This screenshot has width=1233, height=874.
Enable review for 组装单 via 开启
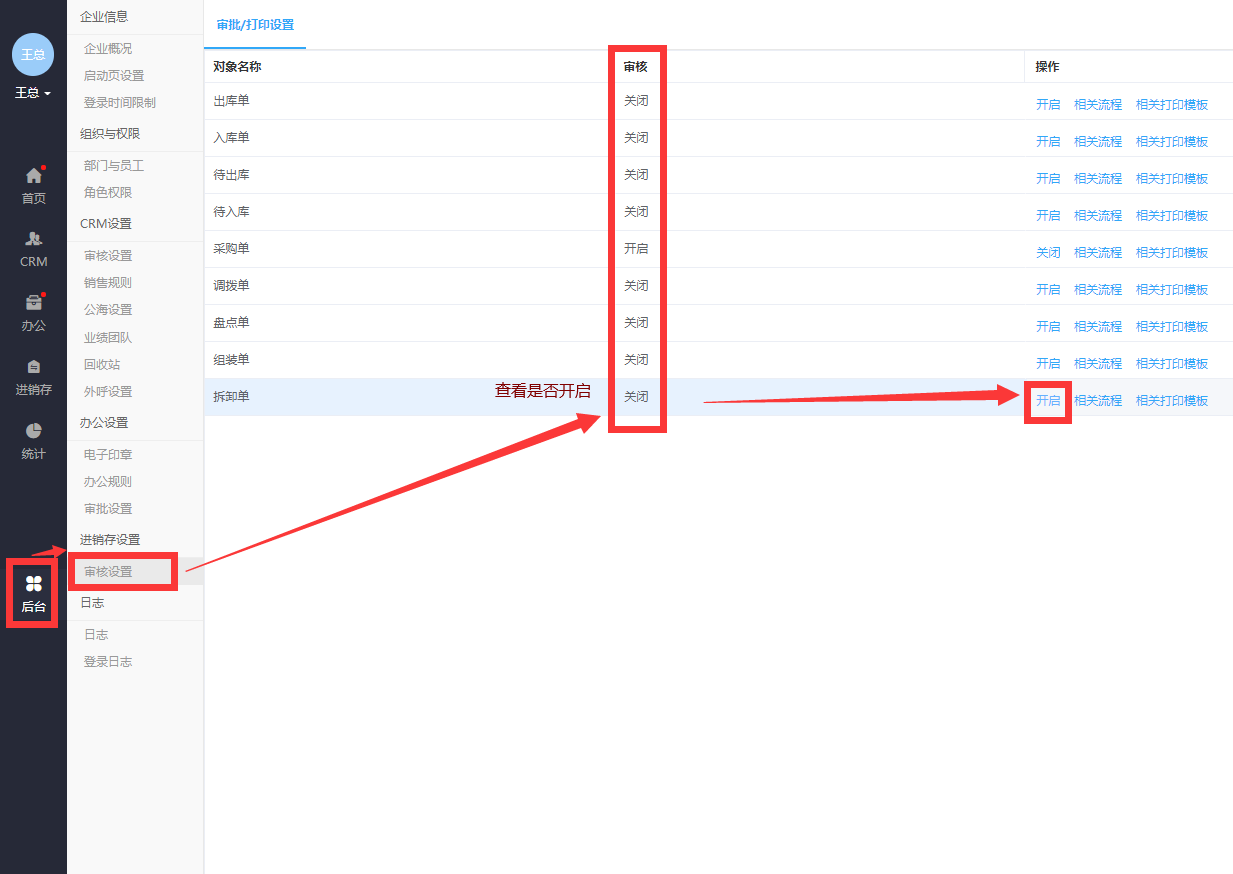coord(1048,363)
